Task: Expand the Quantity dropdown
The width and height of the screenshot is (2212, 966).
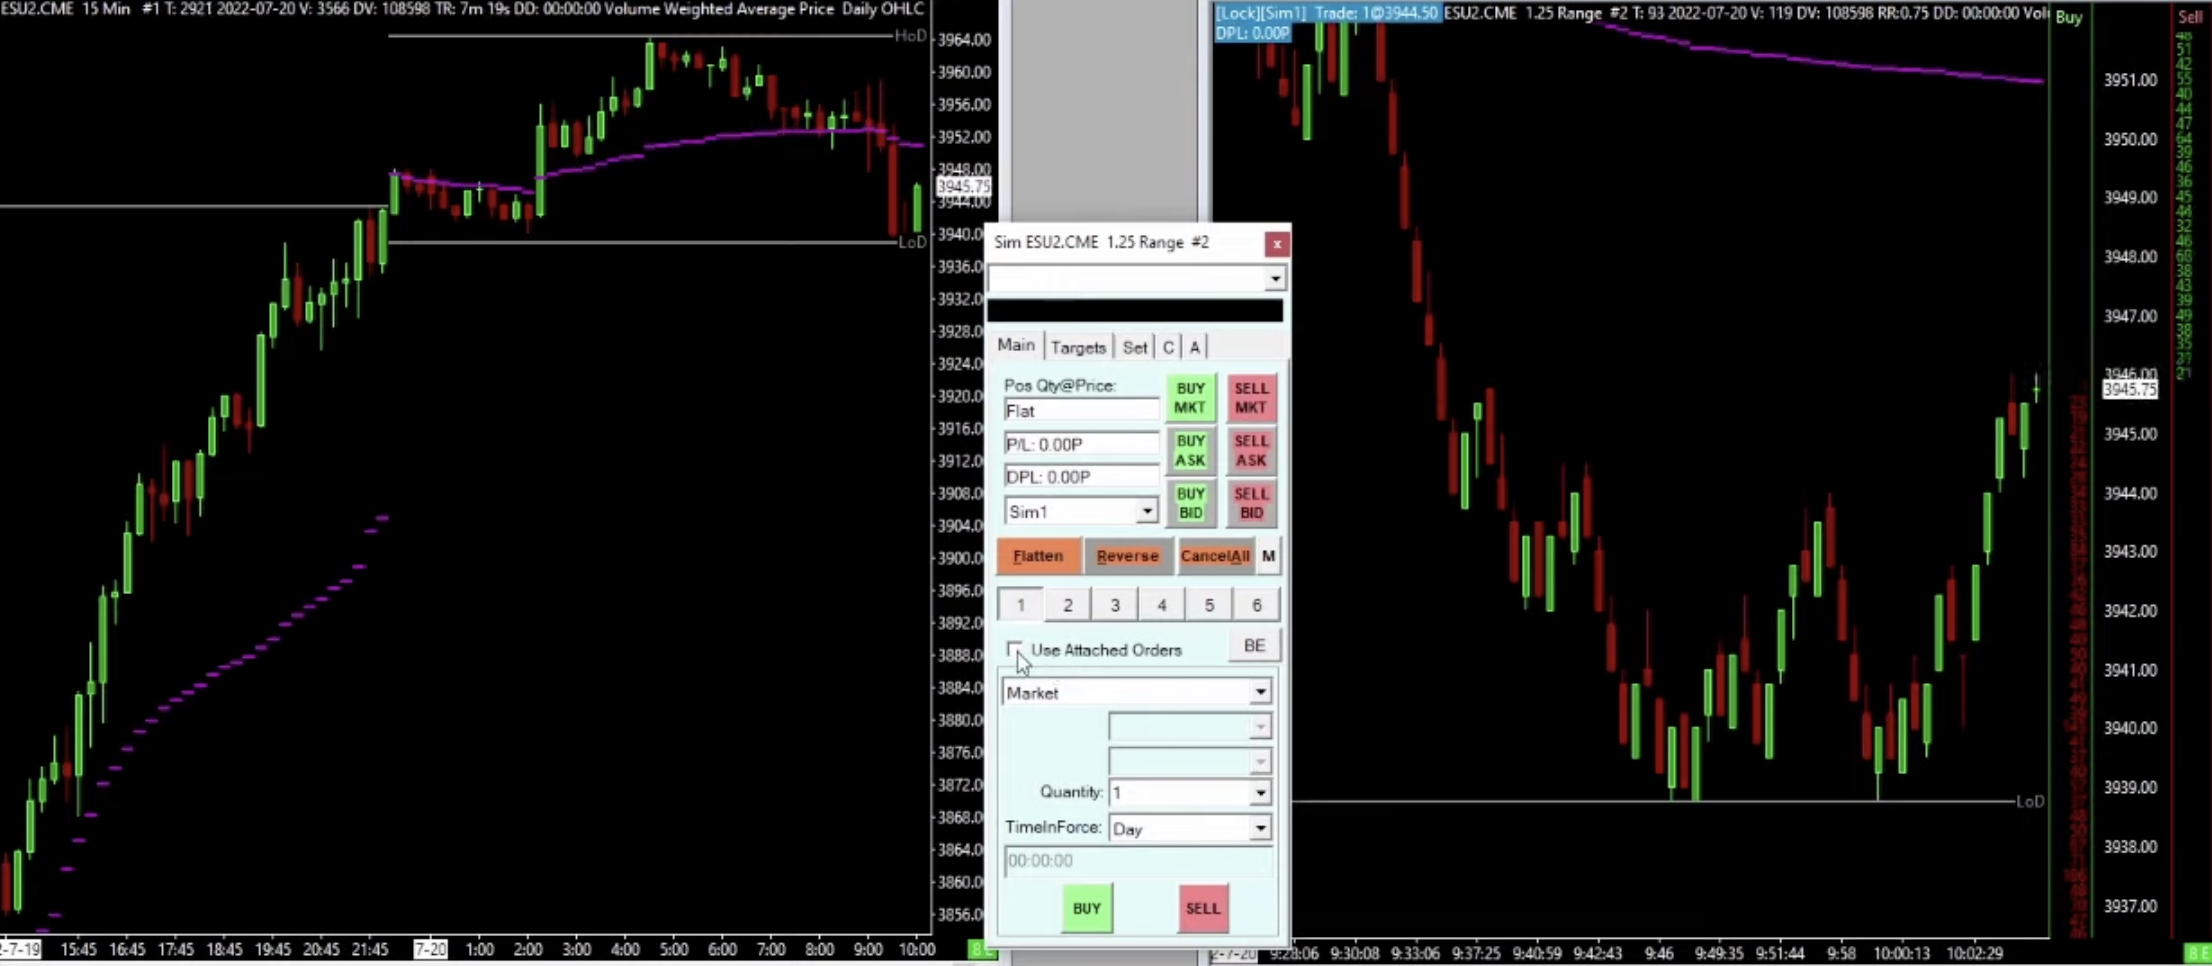Action: click(x=1260, y=793)
